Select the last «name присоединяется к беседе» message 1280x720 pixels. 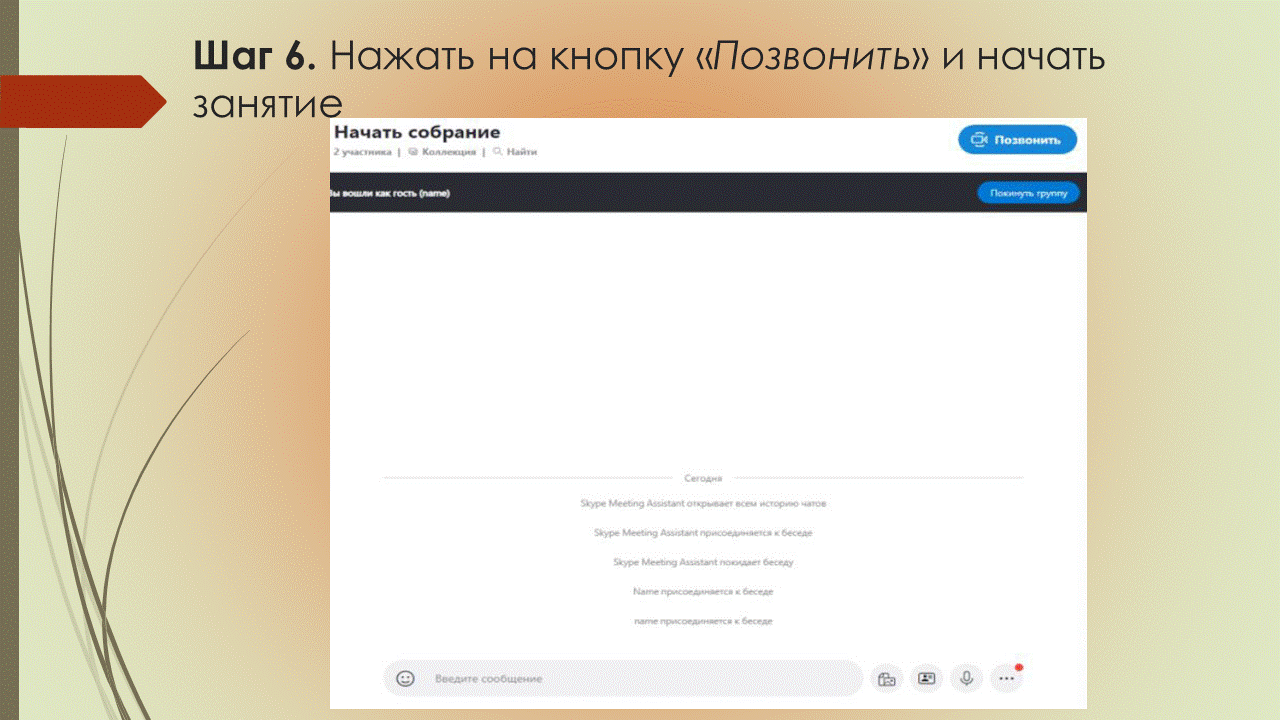pyautogui.click(x=703, y=621)
